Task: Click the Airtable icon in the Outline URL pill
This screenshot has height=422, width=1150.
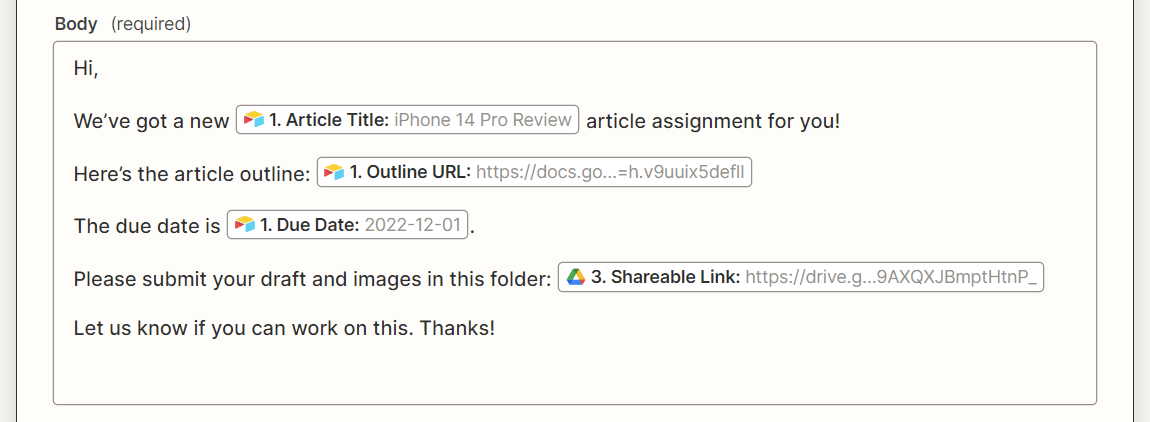Action: (334, 172)
